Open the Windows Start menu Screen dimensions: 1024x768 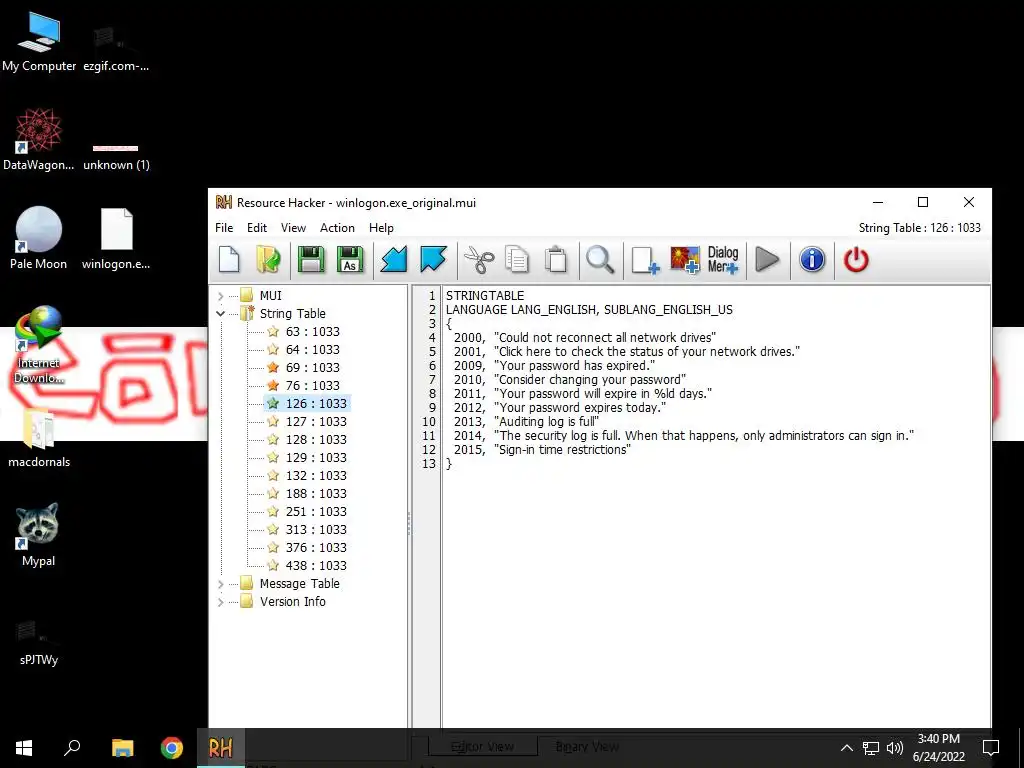(24, 748)
